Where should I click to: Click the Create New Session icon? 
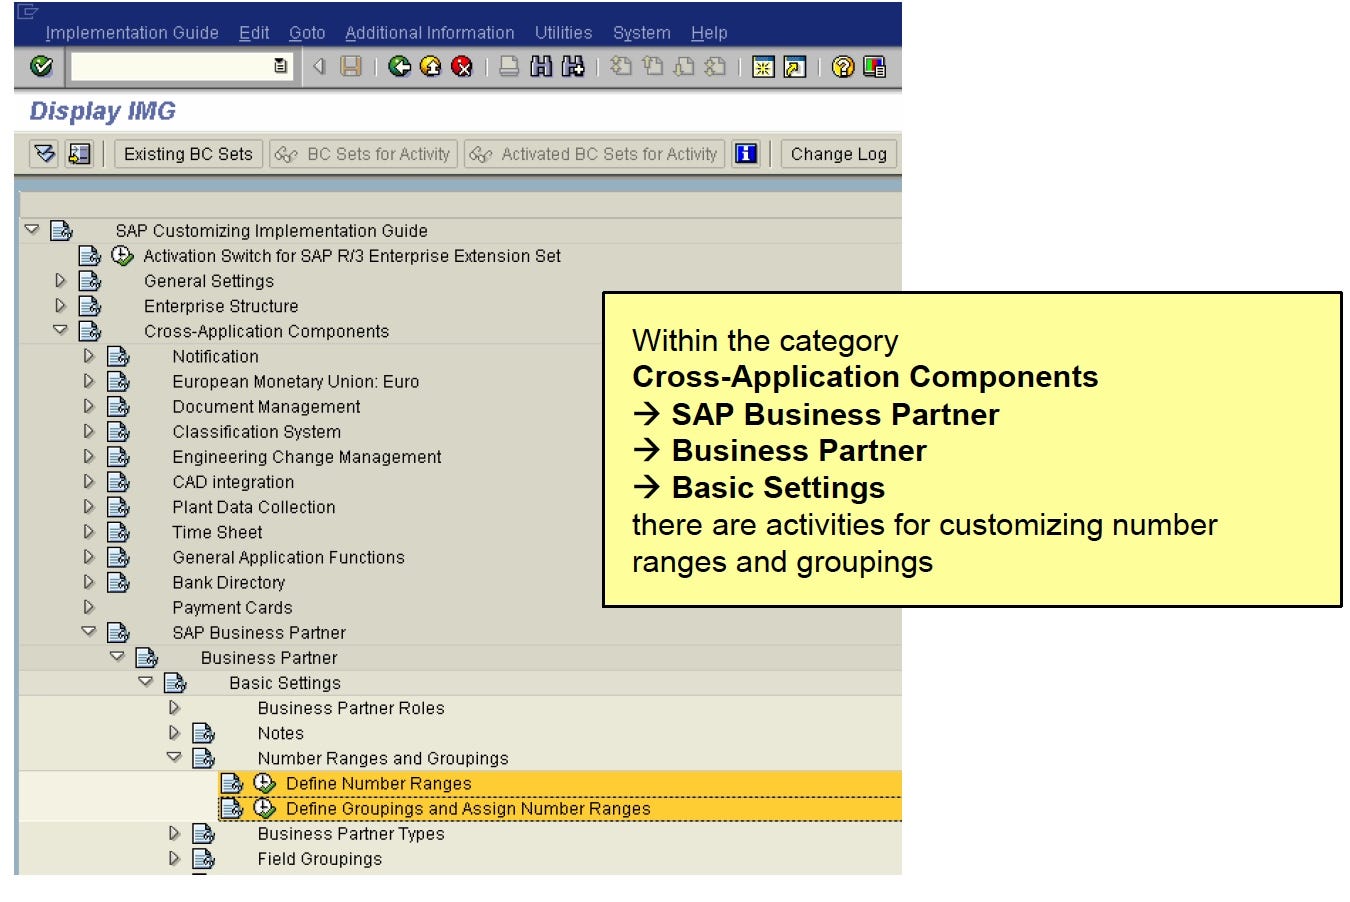click(763, 67)
